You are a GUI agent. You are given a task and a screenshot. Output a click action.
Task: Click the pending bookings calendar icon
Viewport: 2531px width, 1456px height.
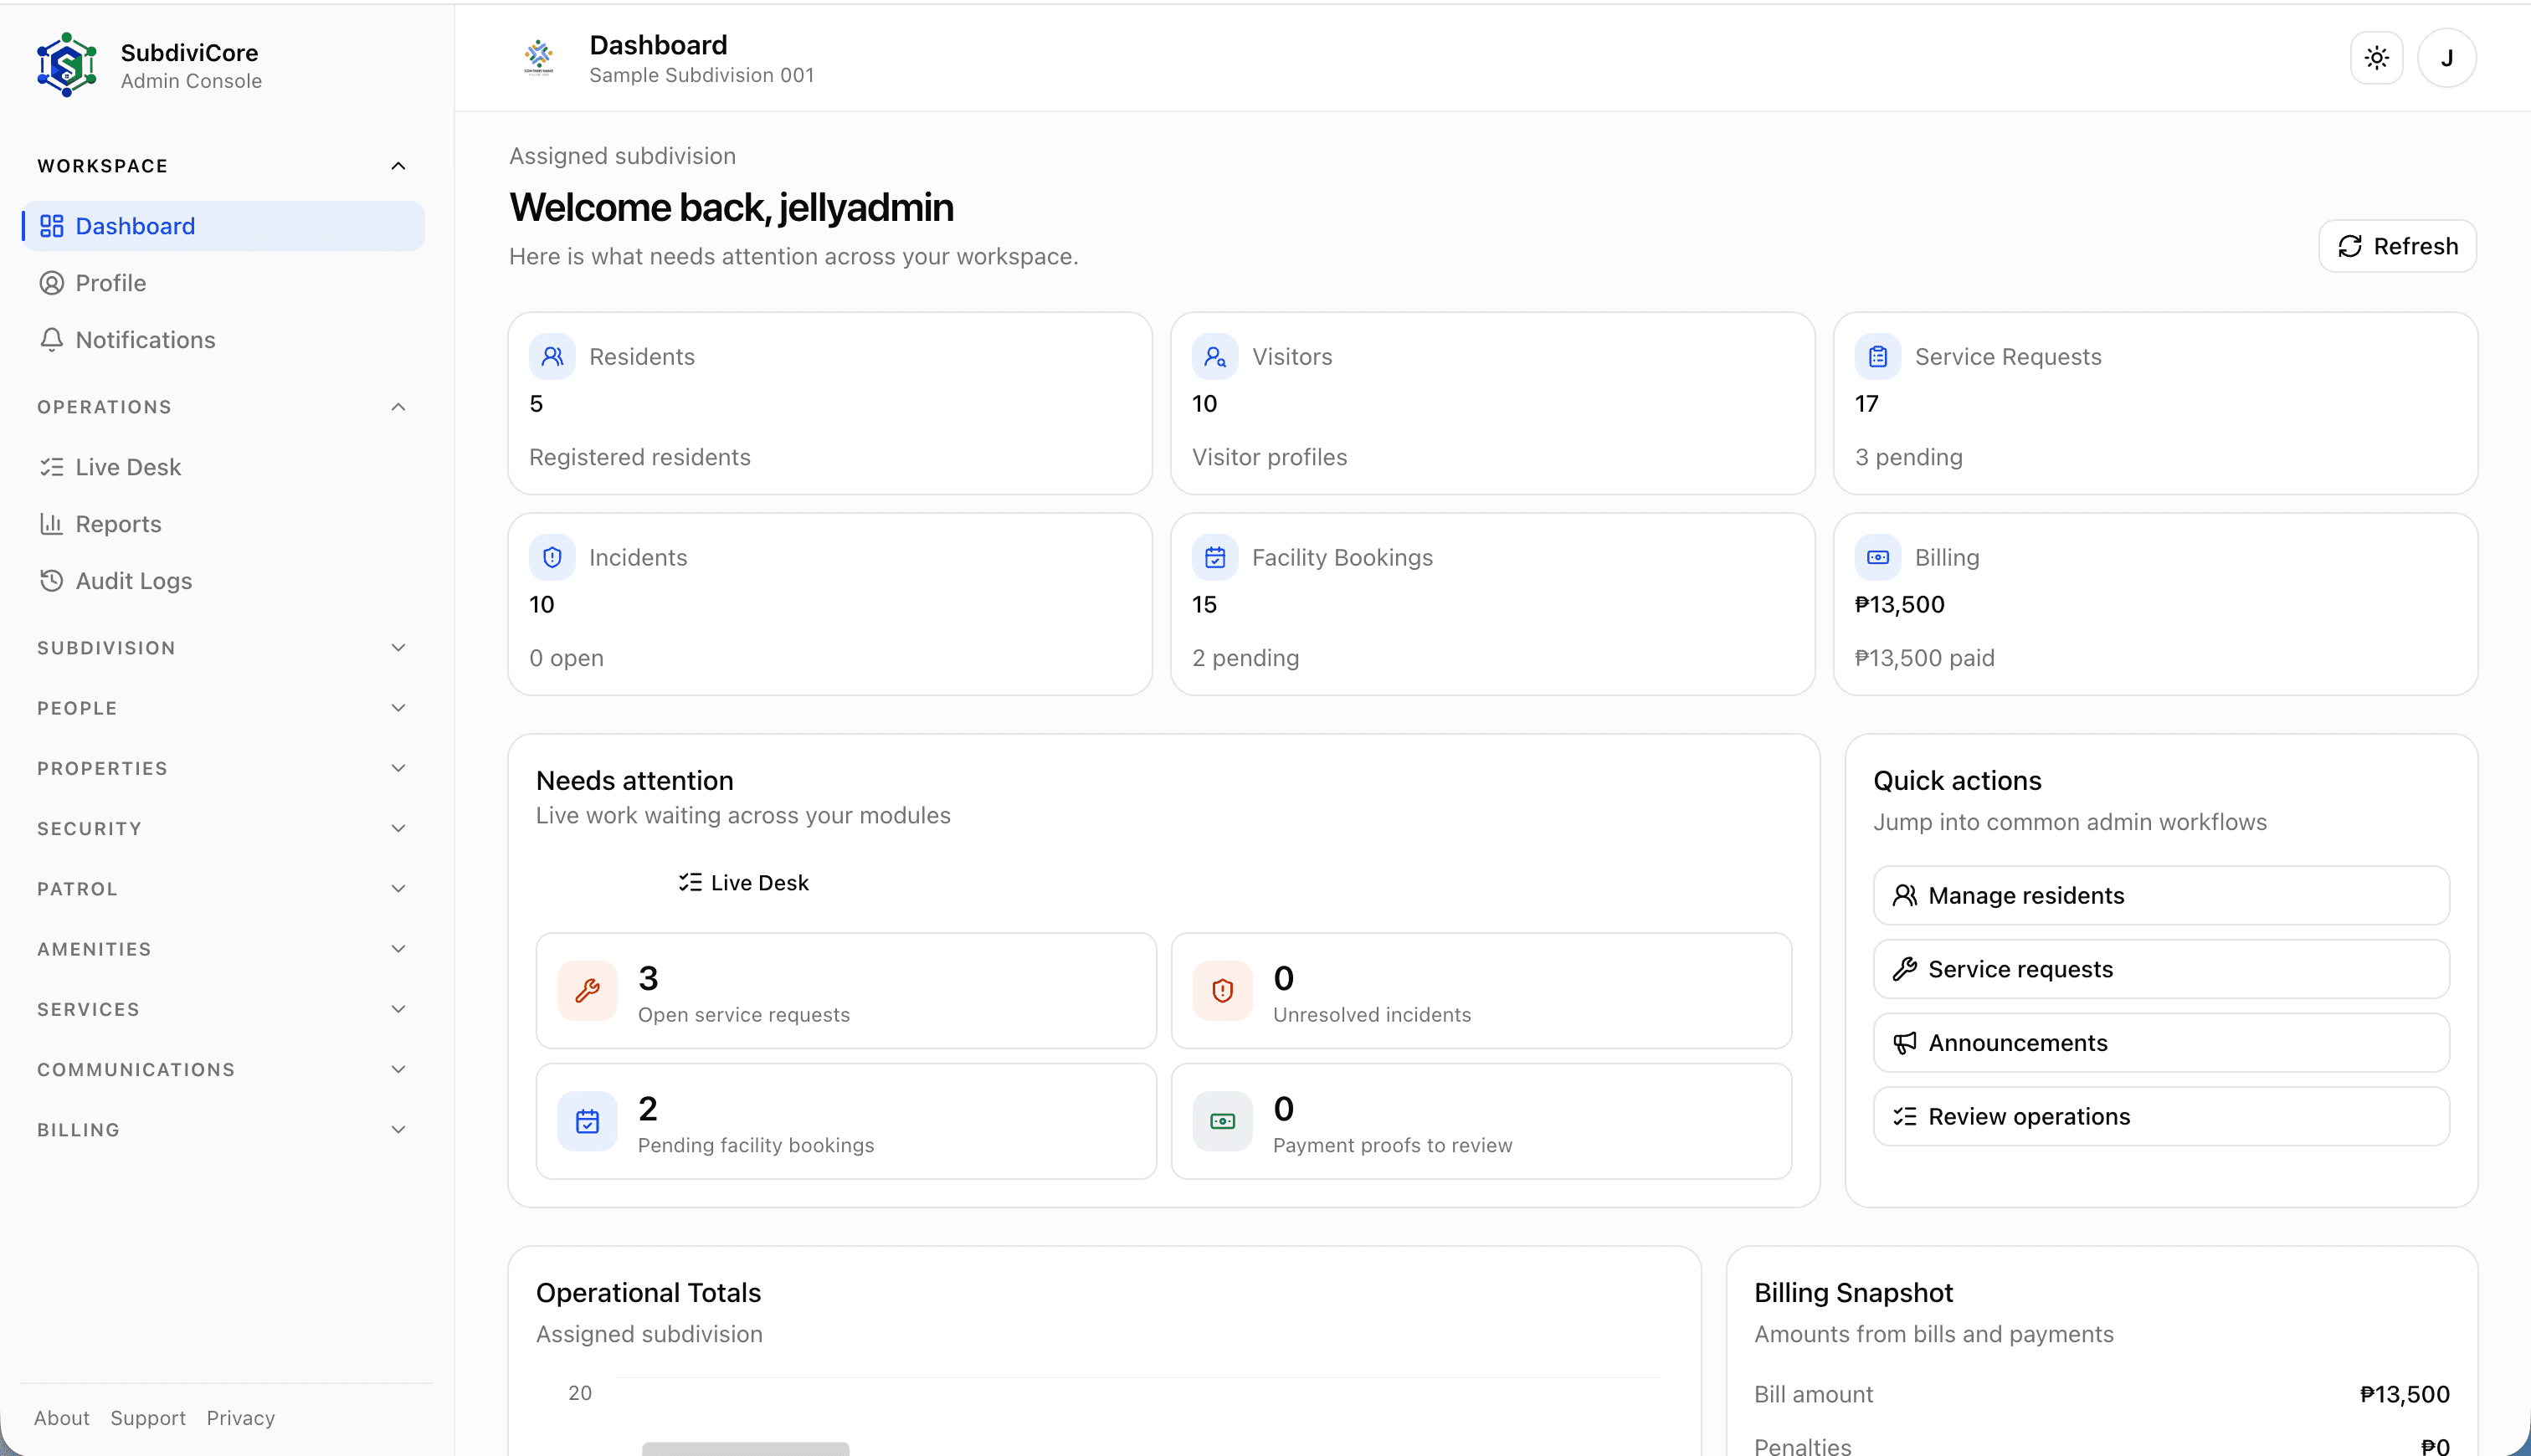coord(587,1121)
